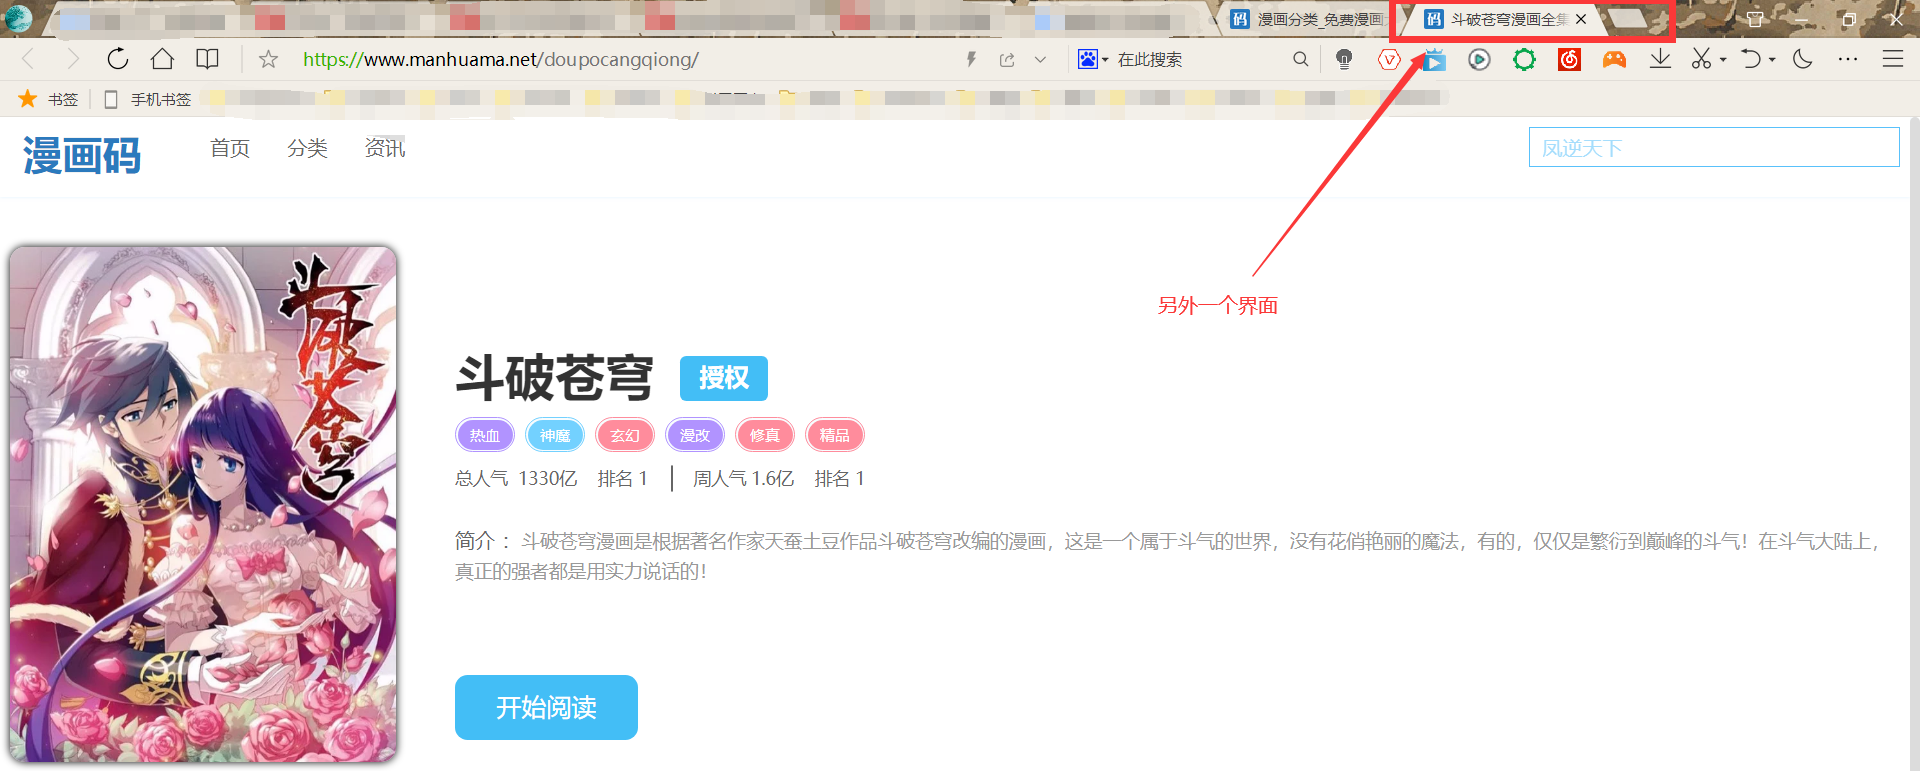Click the 周人气 1.6亿 text

pyautogui.click(x=743, y=479)
